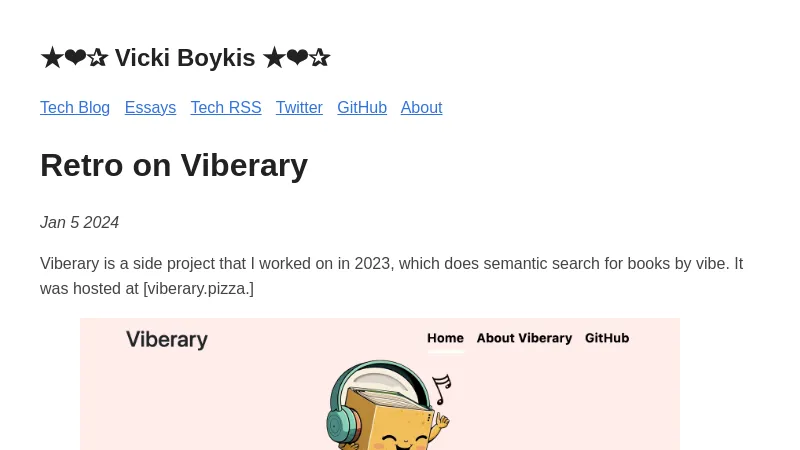Viewport: 800px width, 450px height.
Task: Click the outlined star before Vicki Boykis
Action: click(x=98, y=58)
